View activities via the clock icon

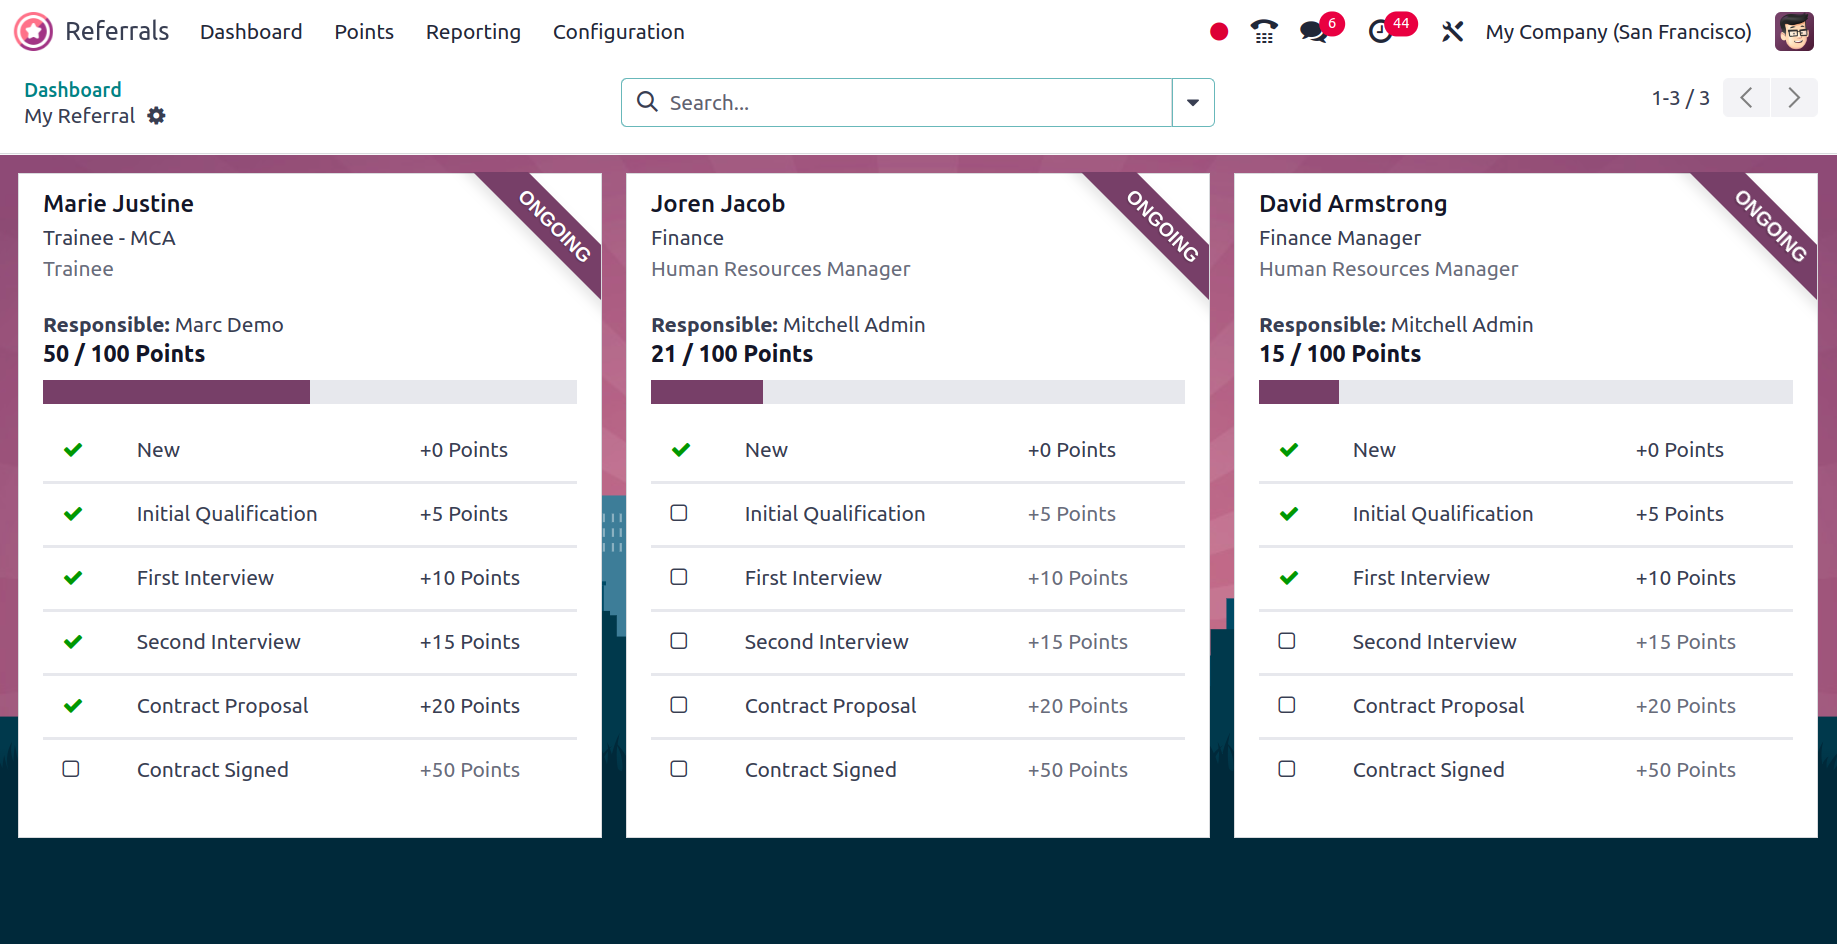click(1381, 31)
